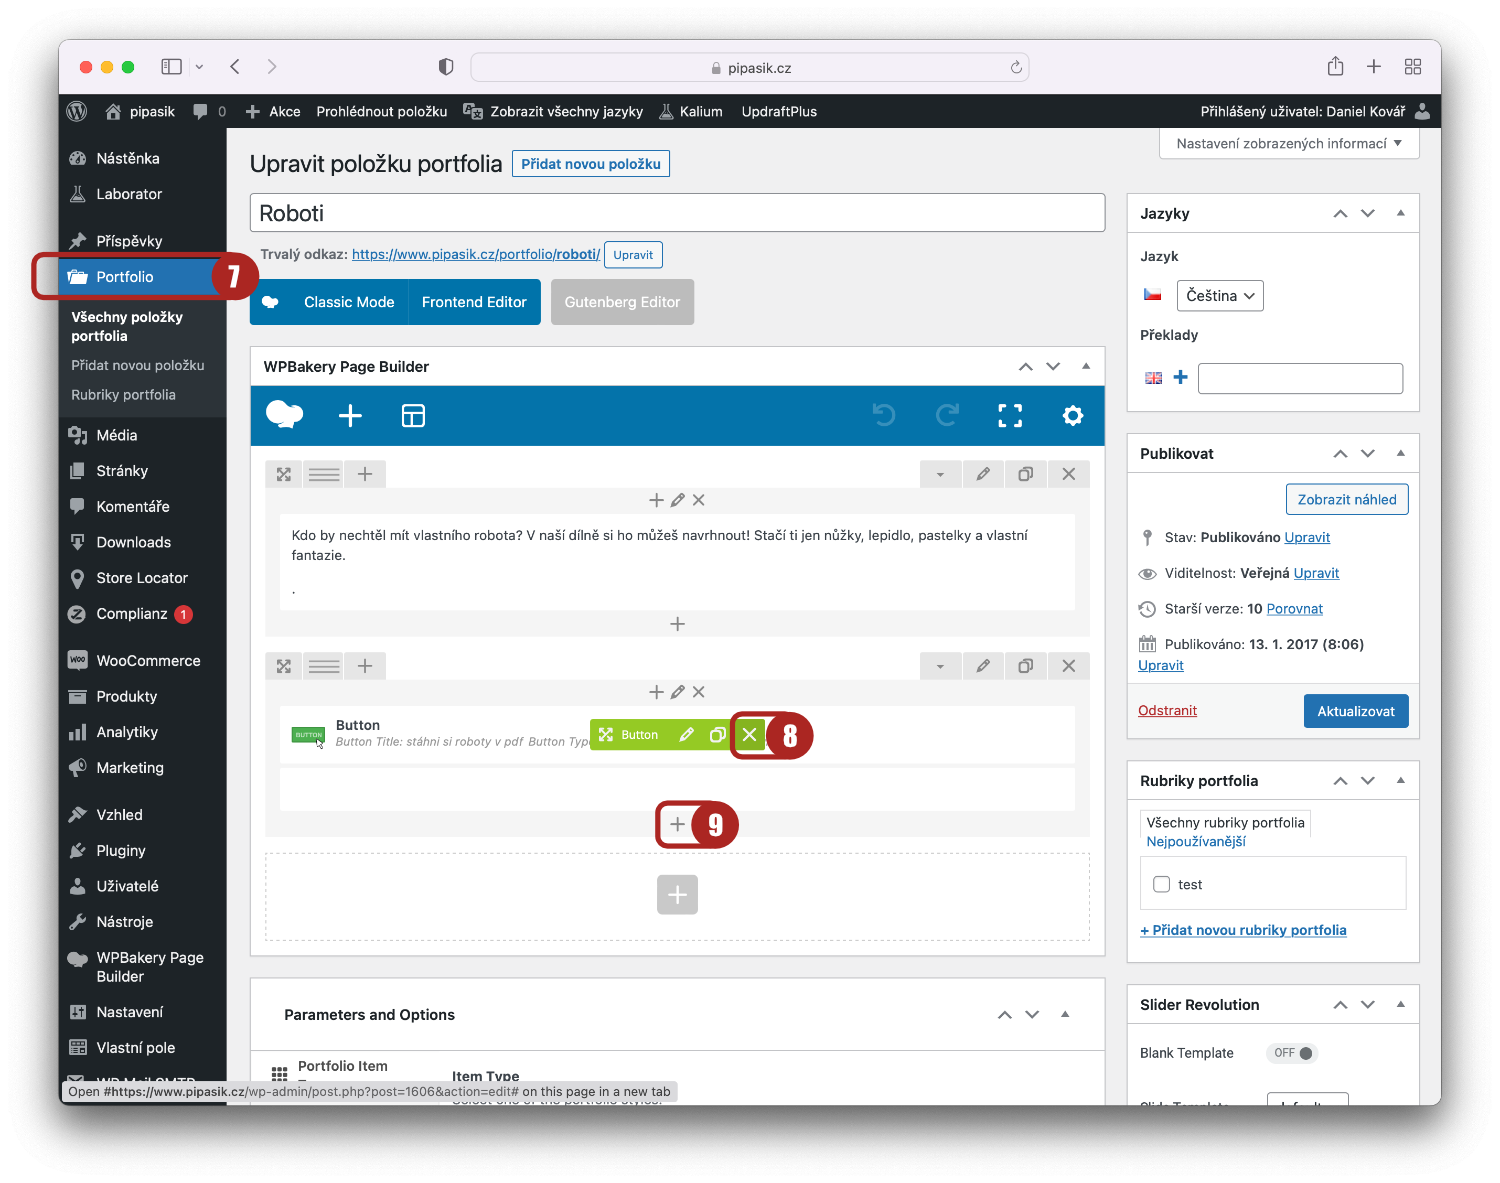Click the Roboti title input field
Screen dimensions: 1500x1183
677,213
